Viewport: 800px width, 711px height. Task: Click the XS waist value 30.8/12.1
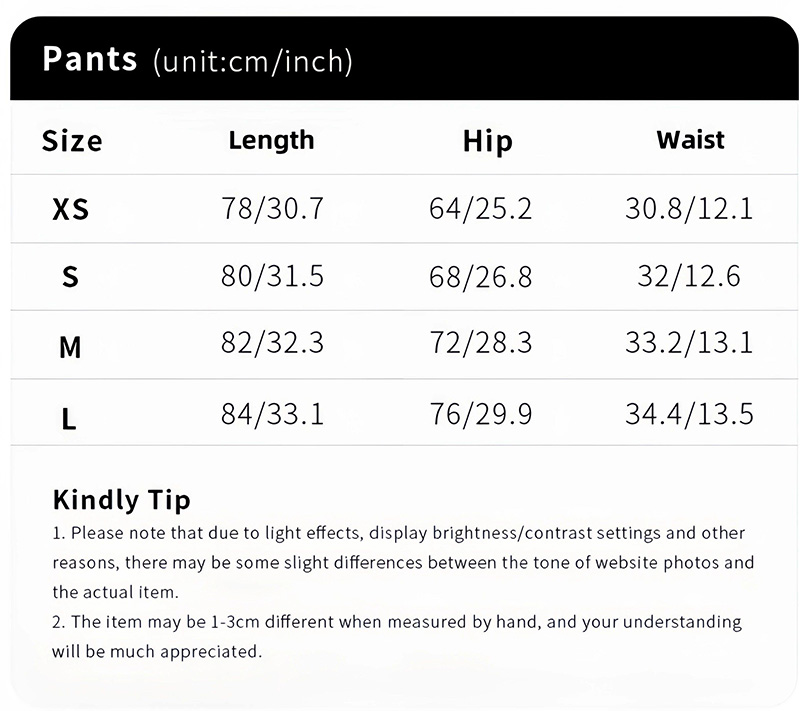(689, 209)
